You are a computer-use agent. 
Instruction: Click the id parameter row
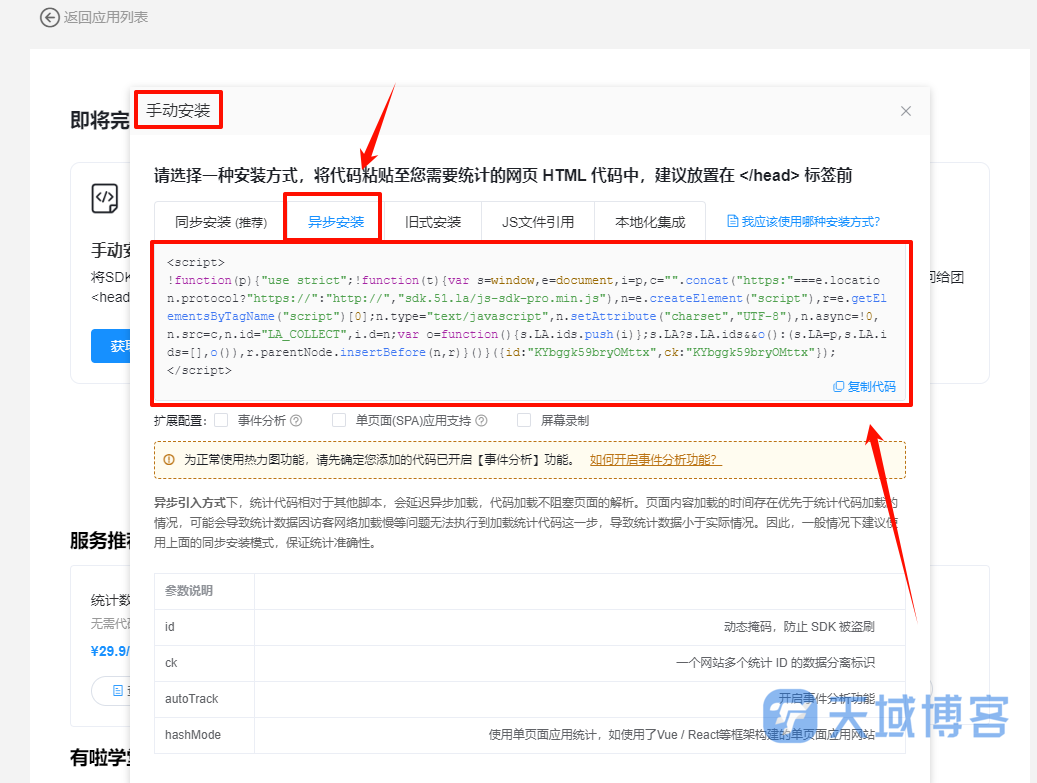pos(530,627)
